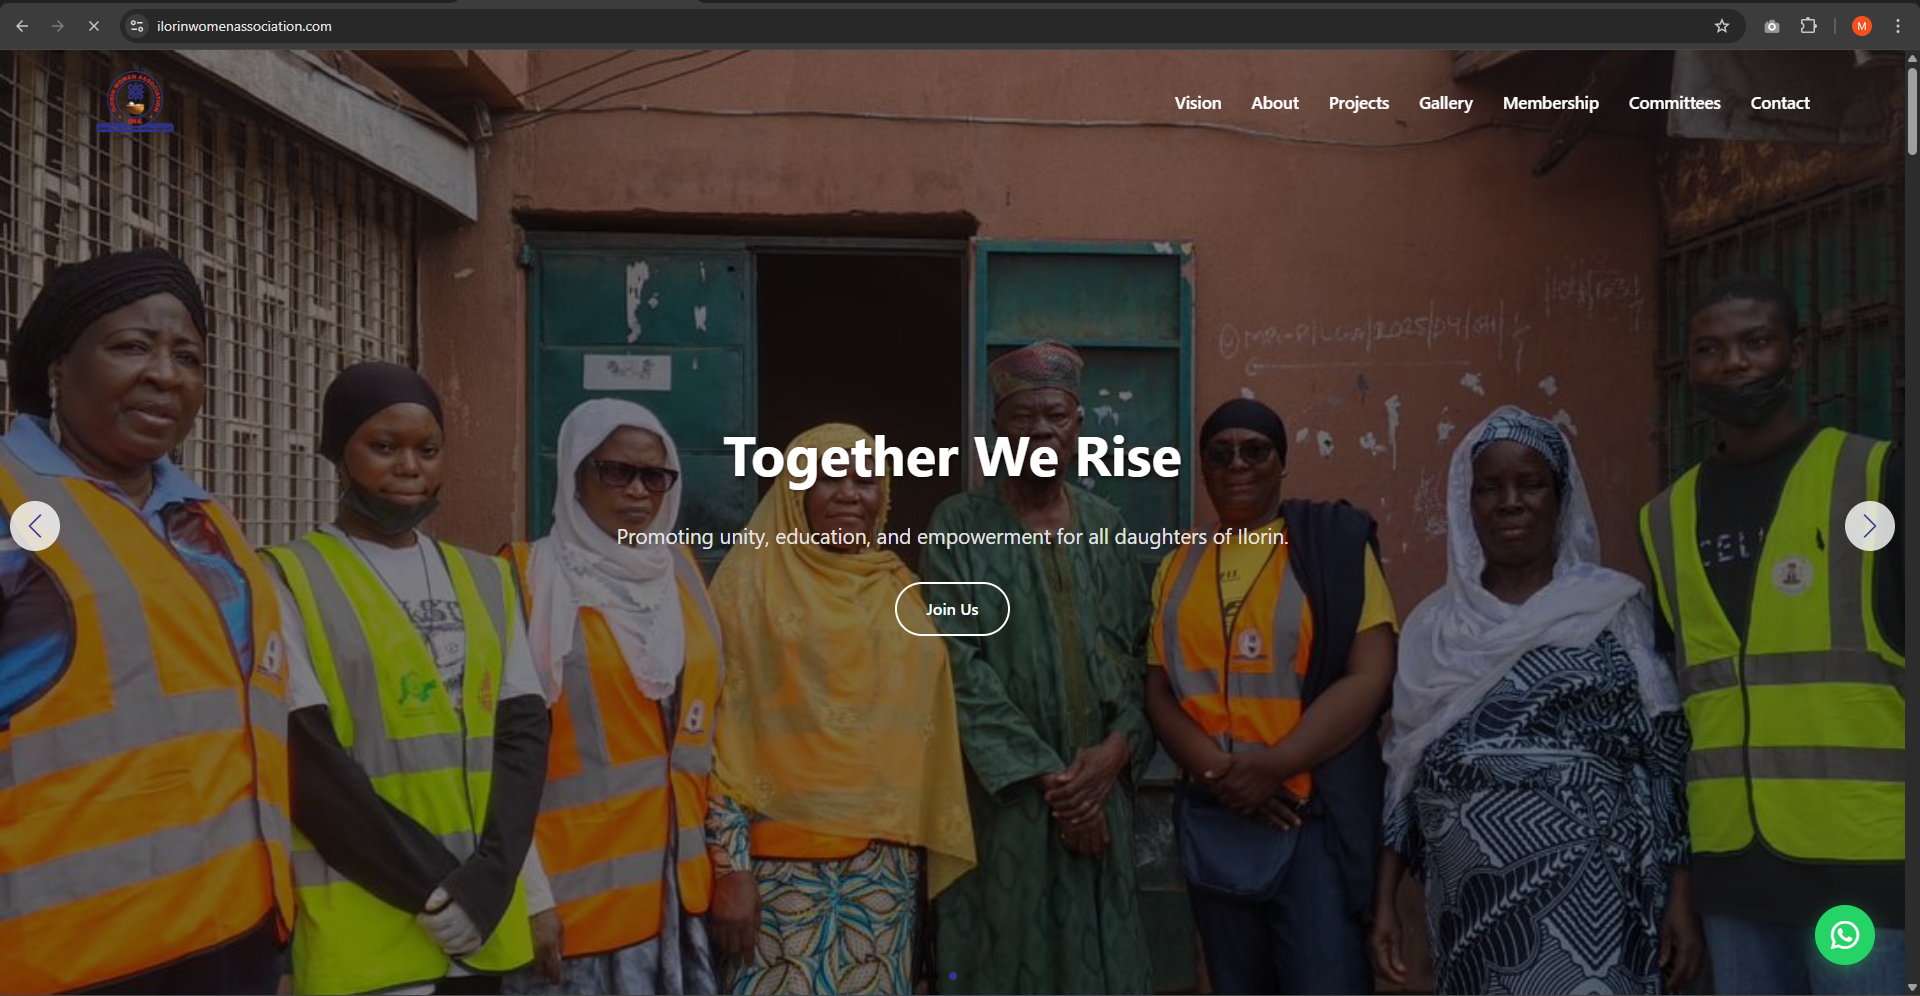This screenshot has width=1920, height=996.
Task: Click the Contact navigation link
Action: pyautogui.click(x=1779, y=103)
